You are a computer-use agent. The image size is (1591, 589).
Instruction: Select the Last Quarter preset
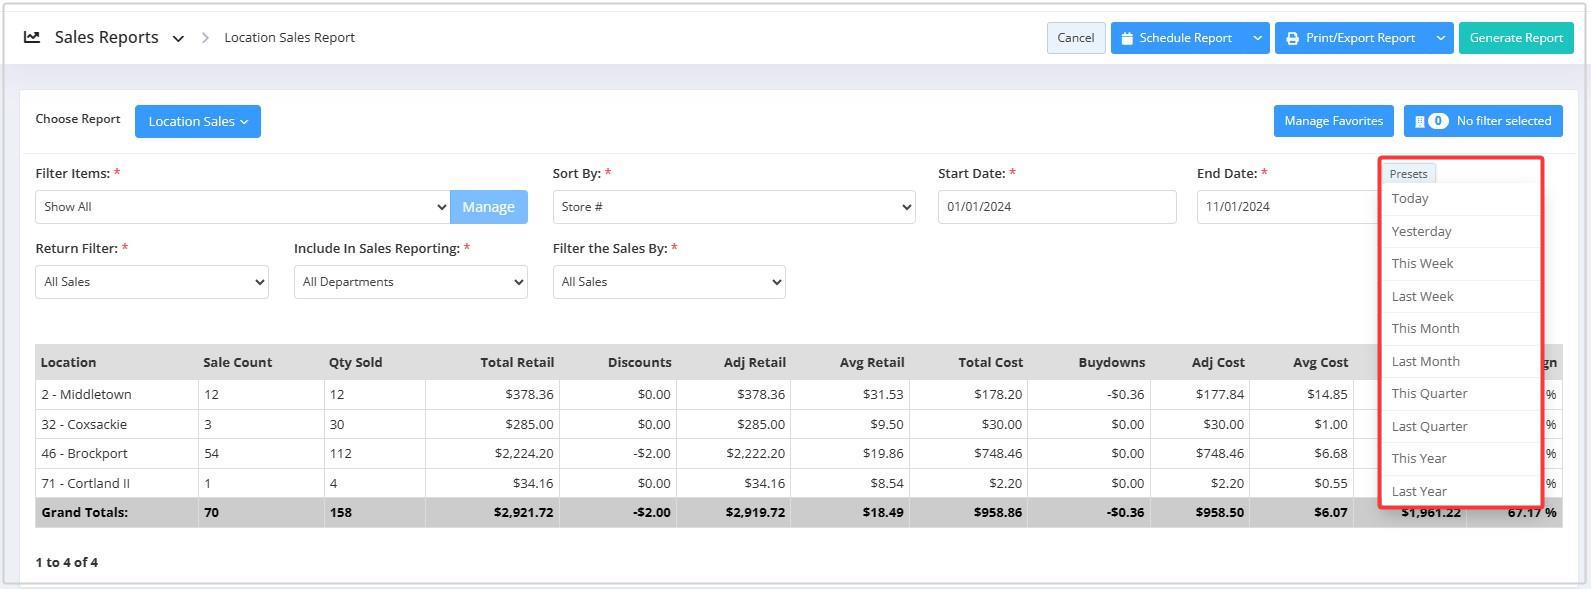click(x=1459, y=426)
